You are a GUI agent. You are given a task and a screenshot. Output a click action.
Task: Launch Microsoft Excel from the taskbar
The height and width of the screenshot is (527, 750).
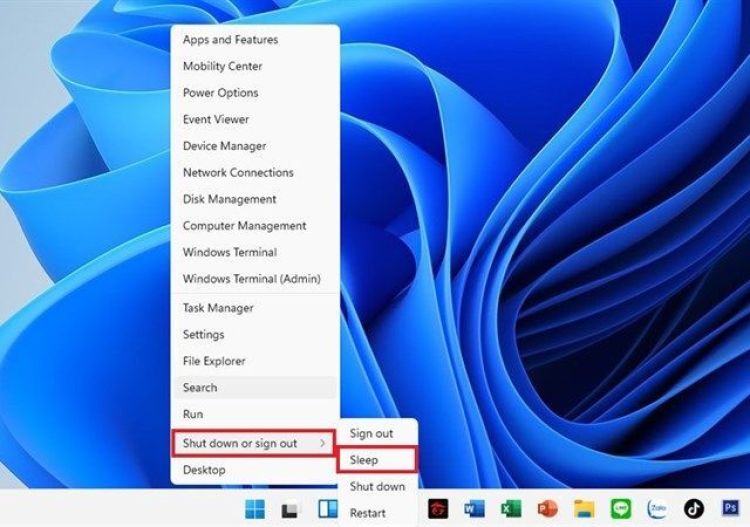pyautogui.click(x=511, y=508)
